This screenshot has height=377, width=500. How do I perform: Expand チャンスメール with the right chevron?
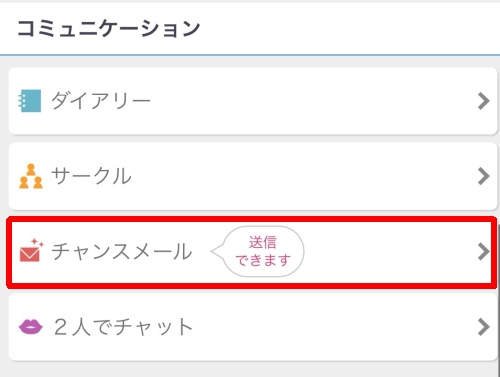(483, 252)
